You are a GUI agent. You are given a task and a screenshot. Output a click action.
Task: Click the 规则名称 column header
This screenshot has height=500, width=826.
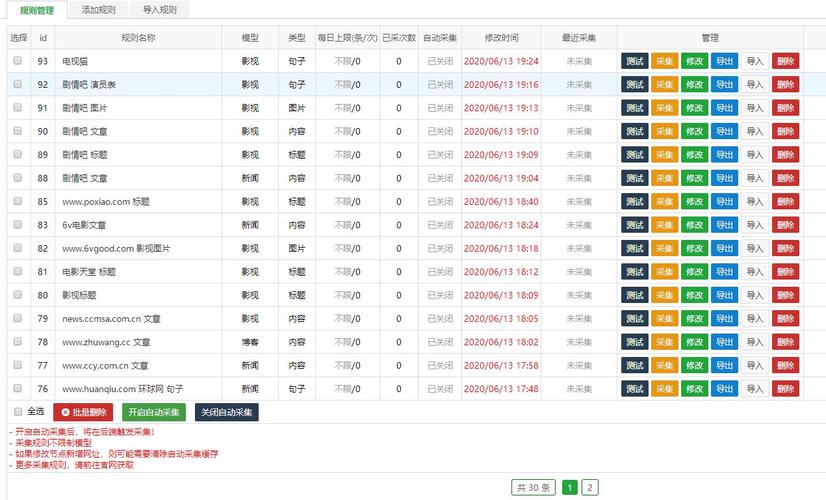[138, 38]
